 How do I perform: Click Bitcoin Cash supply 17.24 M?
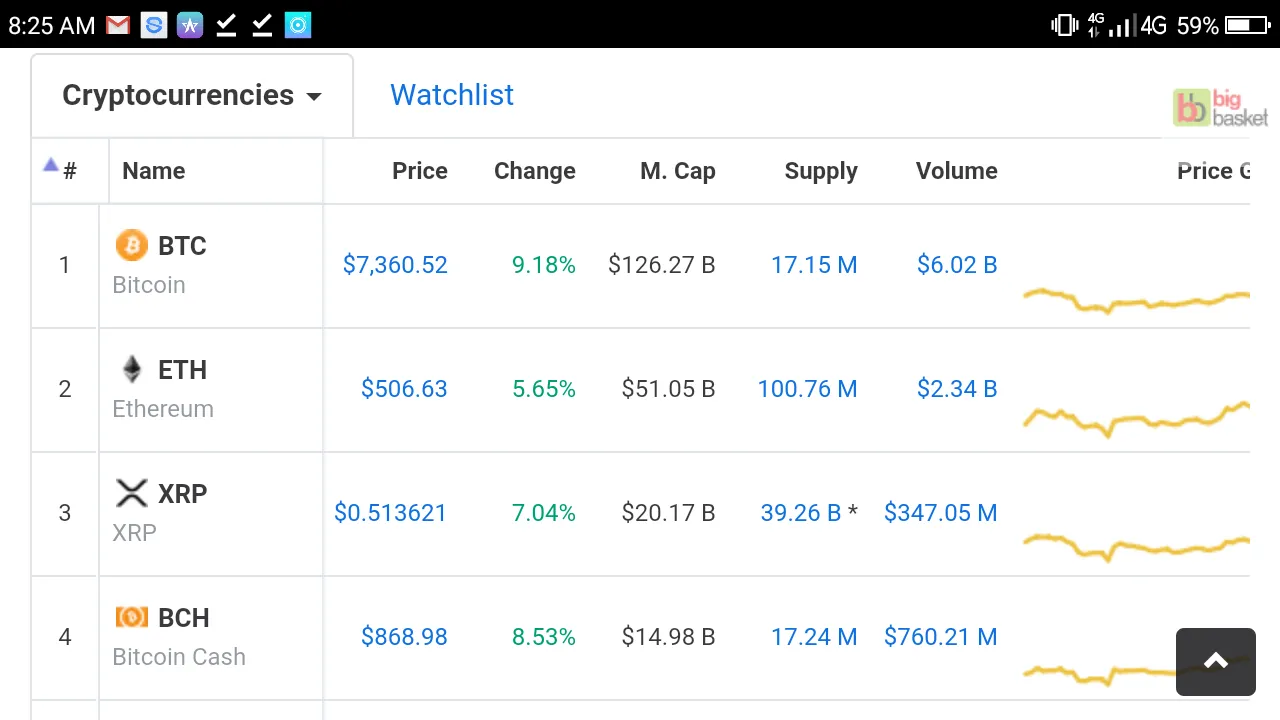tap(814, 637)
